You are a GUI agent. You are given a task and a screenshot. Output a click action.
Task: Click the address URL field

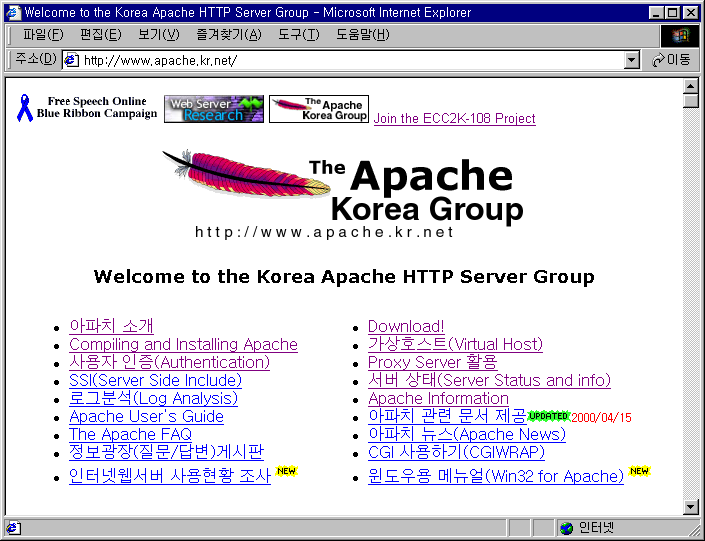pyautogui.click(x=351, y=60)
